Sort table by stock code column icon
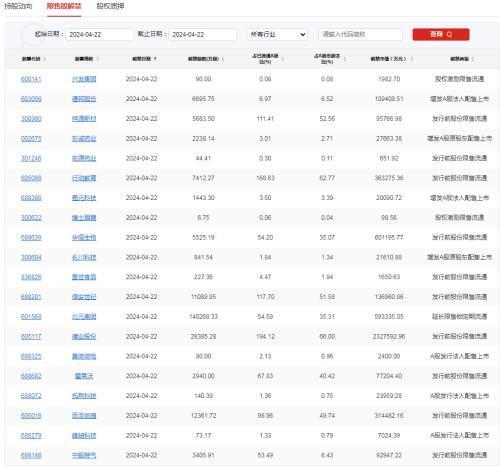500x467 pixels. 44,59
